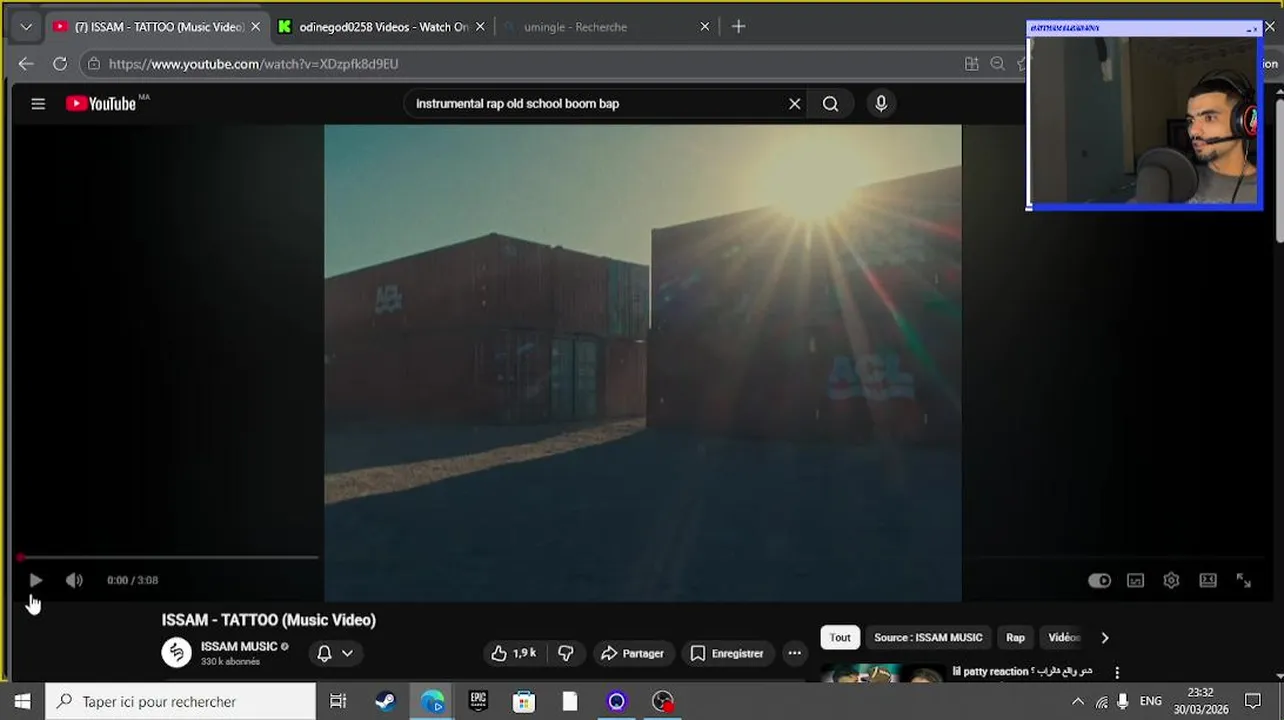The height and width of the screenshot is (720, 1284).
Task: Open Microsoft Store on the taskbar
Action: pyautogui.click(x=524, y=702)
